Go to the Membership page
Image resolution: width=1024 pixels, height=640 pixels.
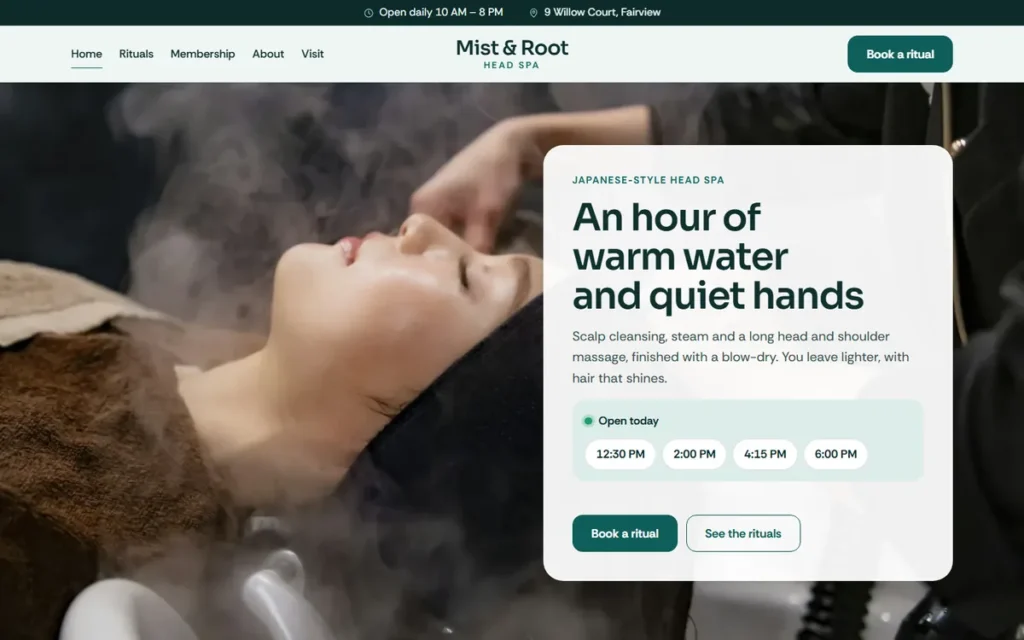click(202, 54)
